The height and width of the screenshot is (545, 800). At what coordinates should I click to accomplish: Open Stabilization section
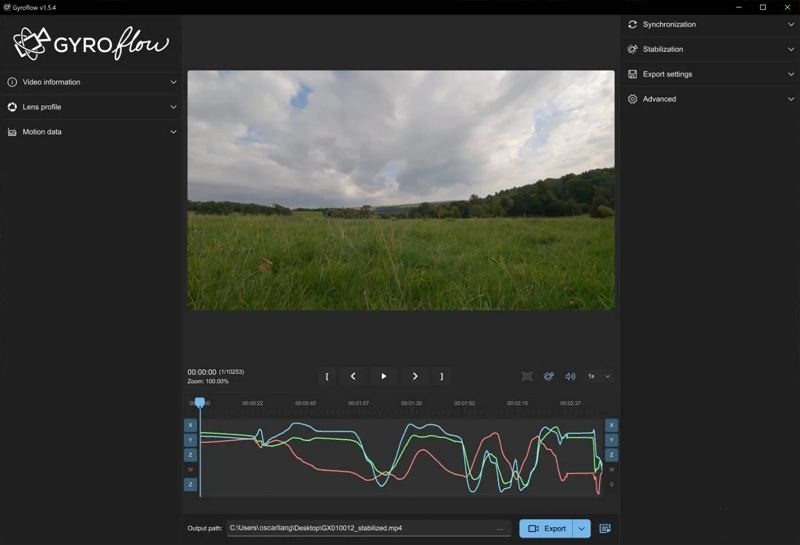(x=710, y=49)
